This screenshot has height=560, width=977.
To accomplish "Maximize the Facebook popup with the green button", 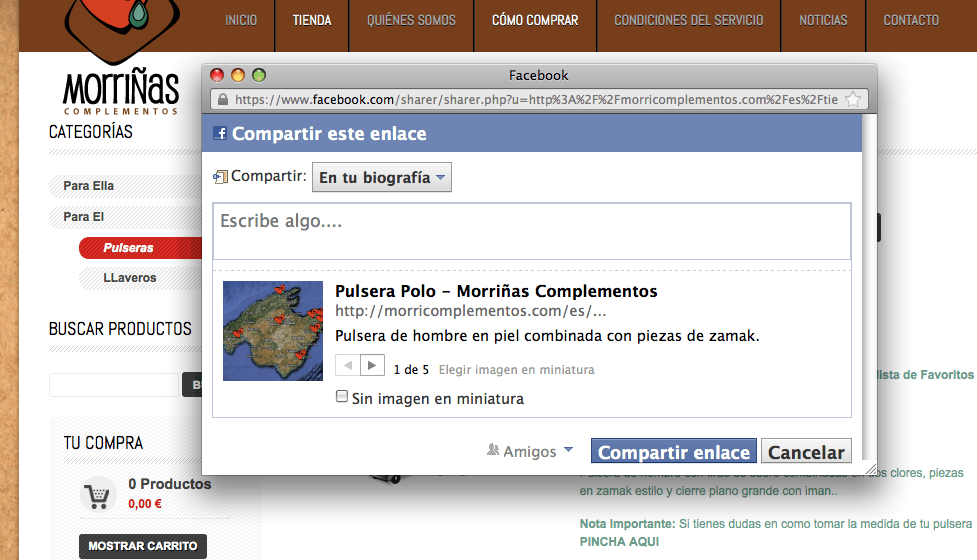I will pos(259,75).
